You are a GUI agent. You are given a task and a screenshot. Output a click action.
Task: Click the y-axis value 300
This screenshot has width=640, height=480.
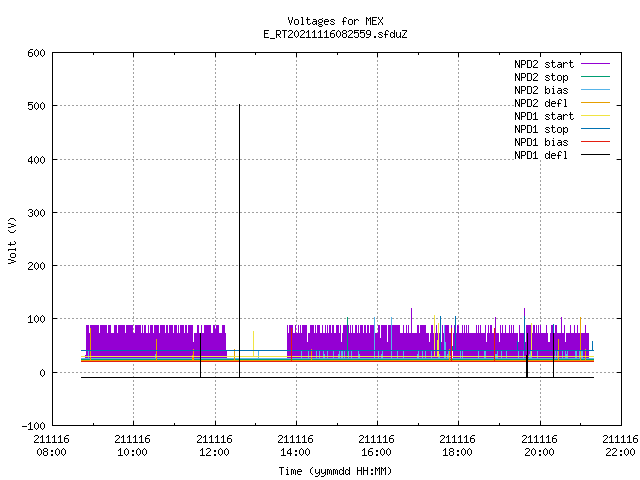(x=36, y=213)
